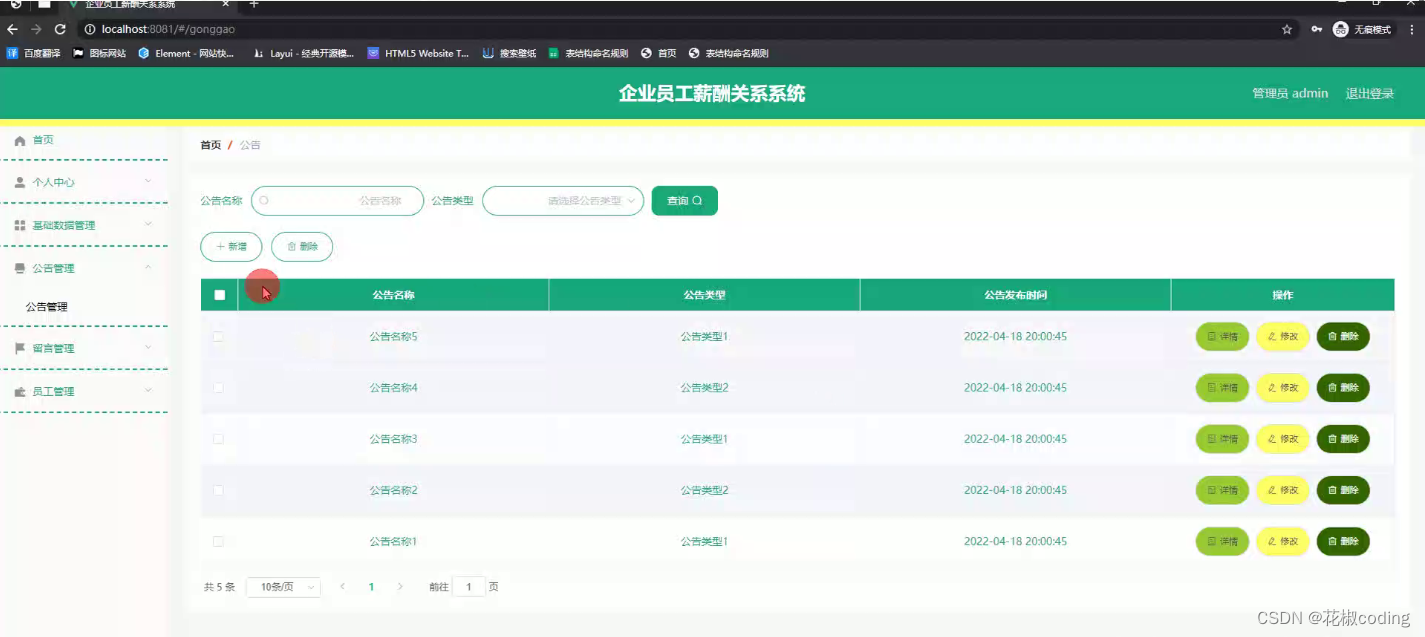Check the checkbox for 公告名称1 row

click(218, 541)
